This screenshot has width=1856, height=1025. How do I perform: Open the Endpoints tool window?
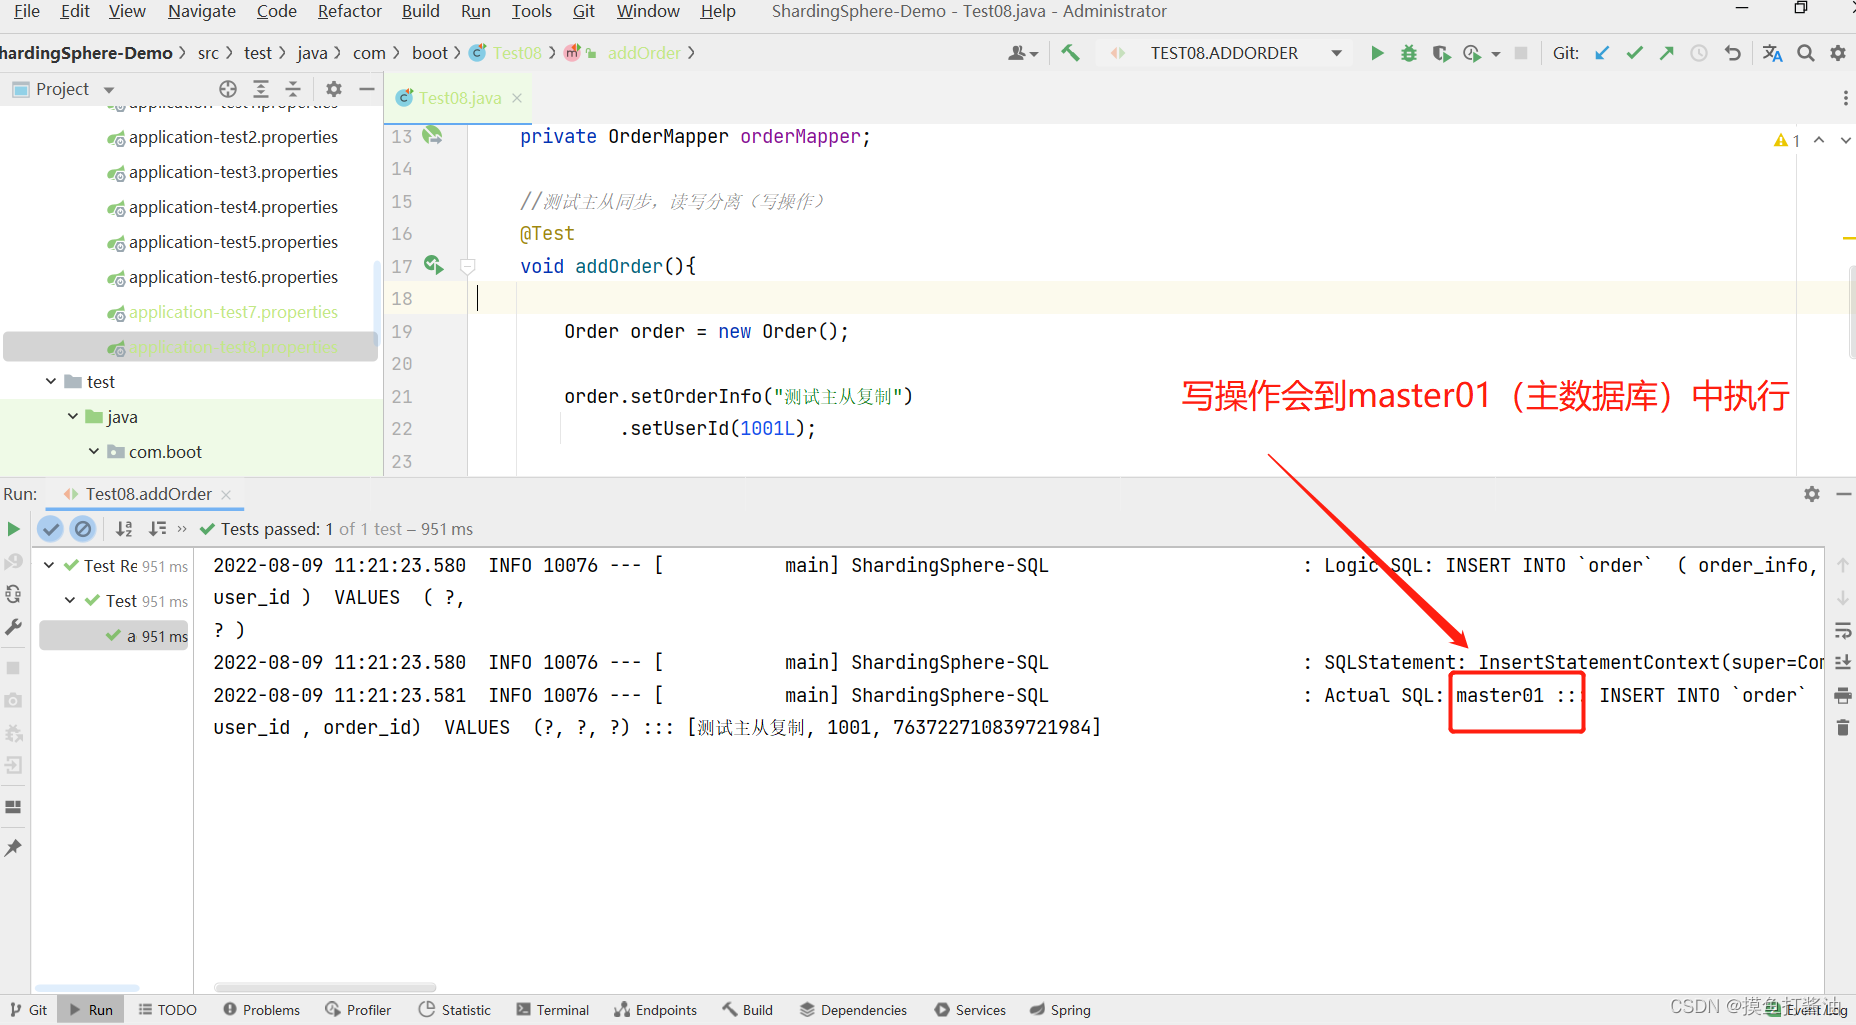656,1010
